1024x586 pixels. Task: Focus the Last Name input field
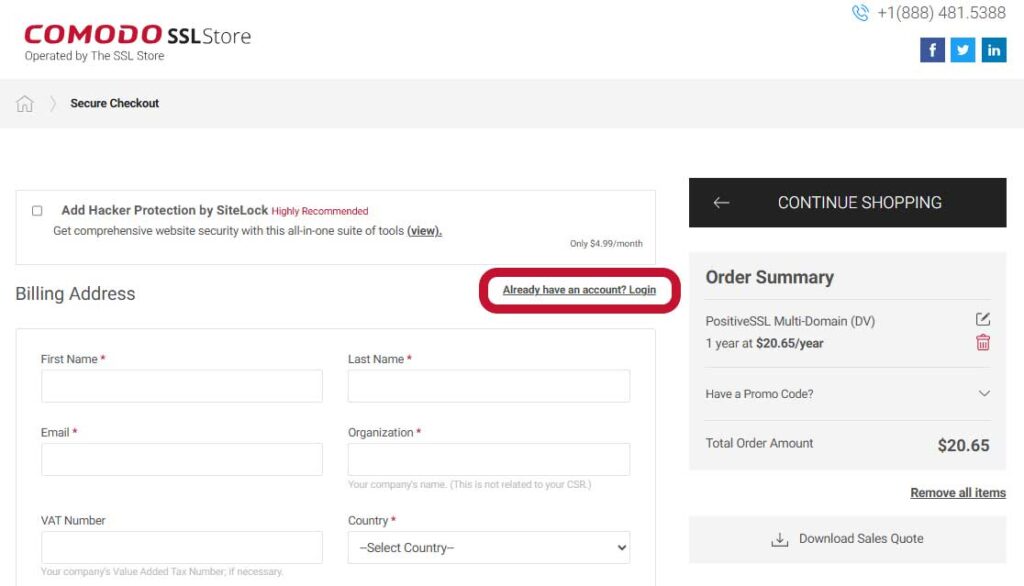488,386
